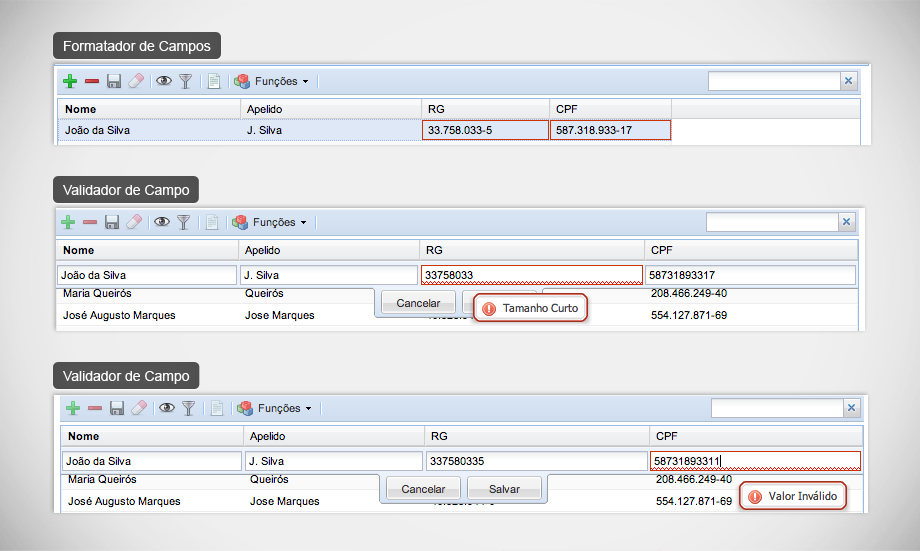Click the save disk icon in Formatador de Campos toolbar
920x551 pixels.
pos(114,81)
